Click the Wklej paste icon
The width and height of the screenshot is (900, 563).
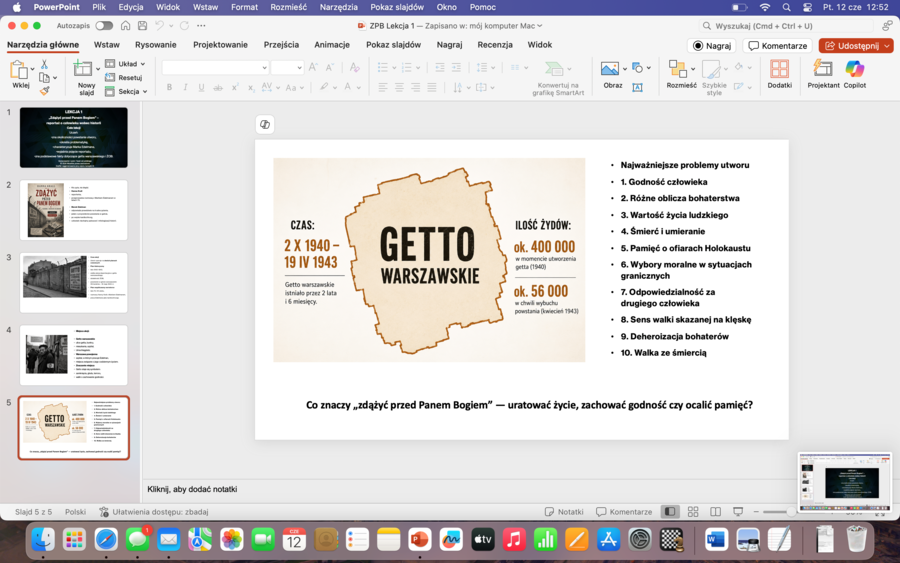(x=18, y=70)
